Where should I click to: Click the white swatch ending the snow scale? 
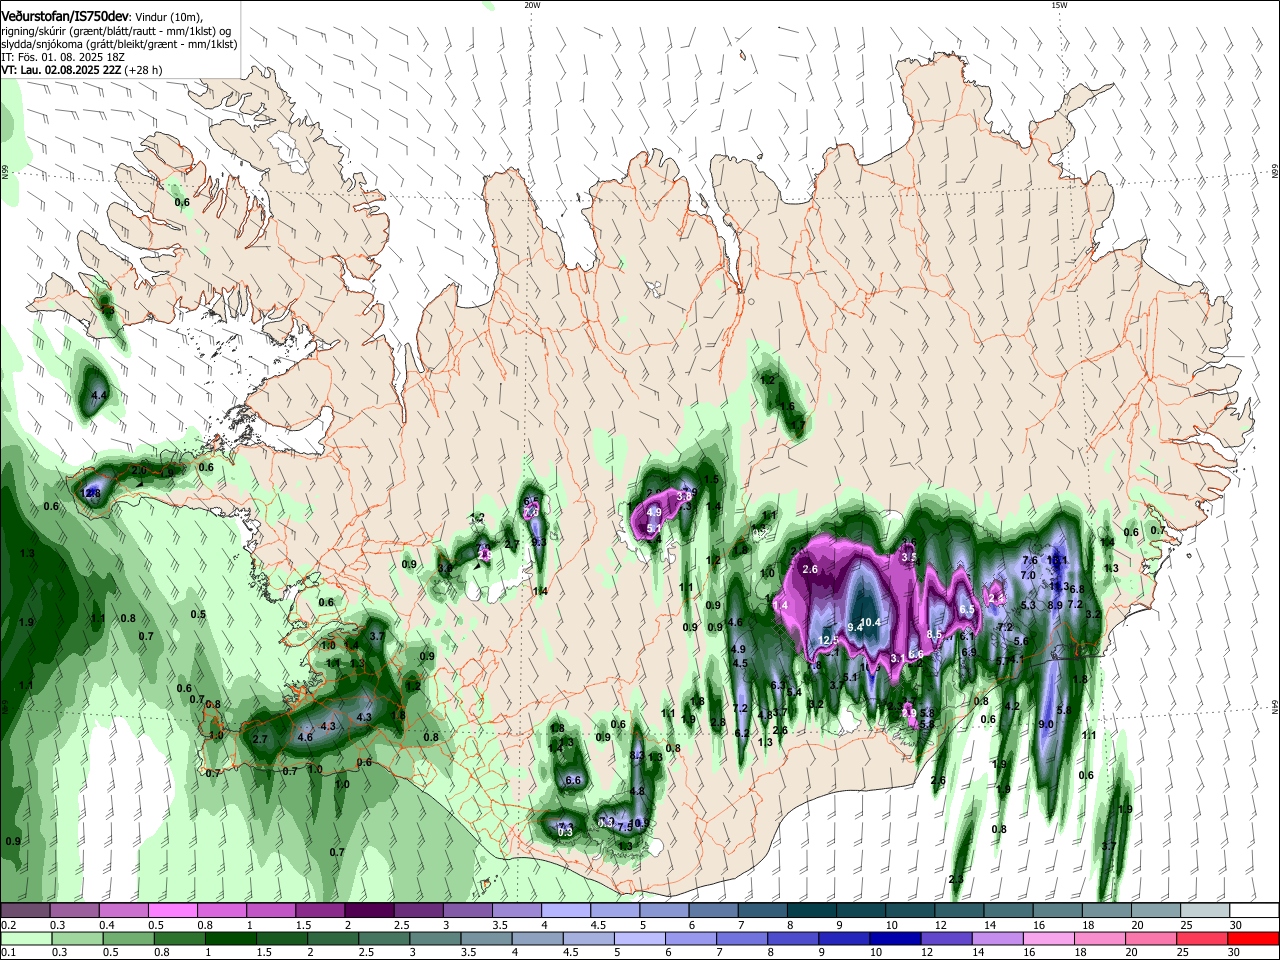(x=1253, y=910)
